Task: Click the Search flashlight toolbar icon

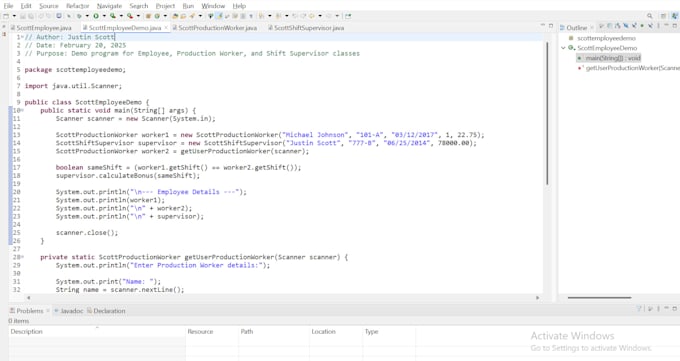Action: point(192,16)
